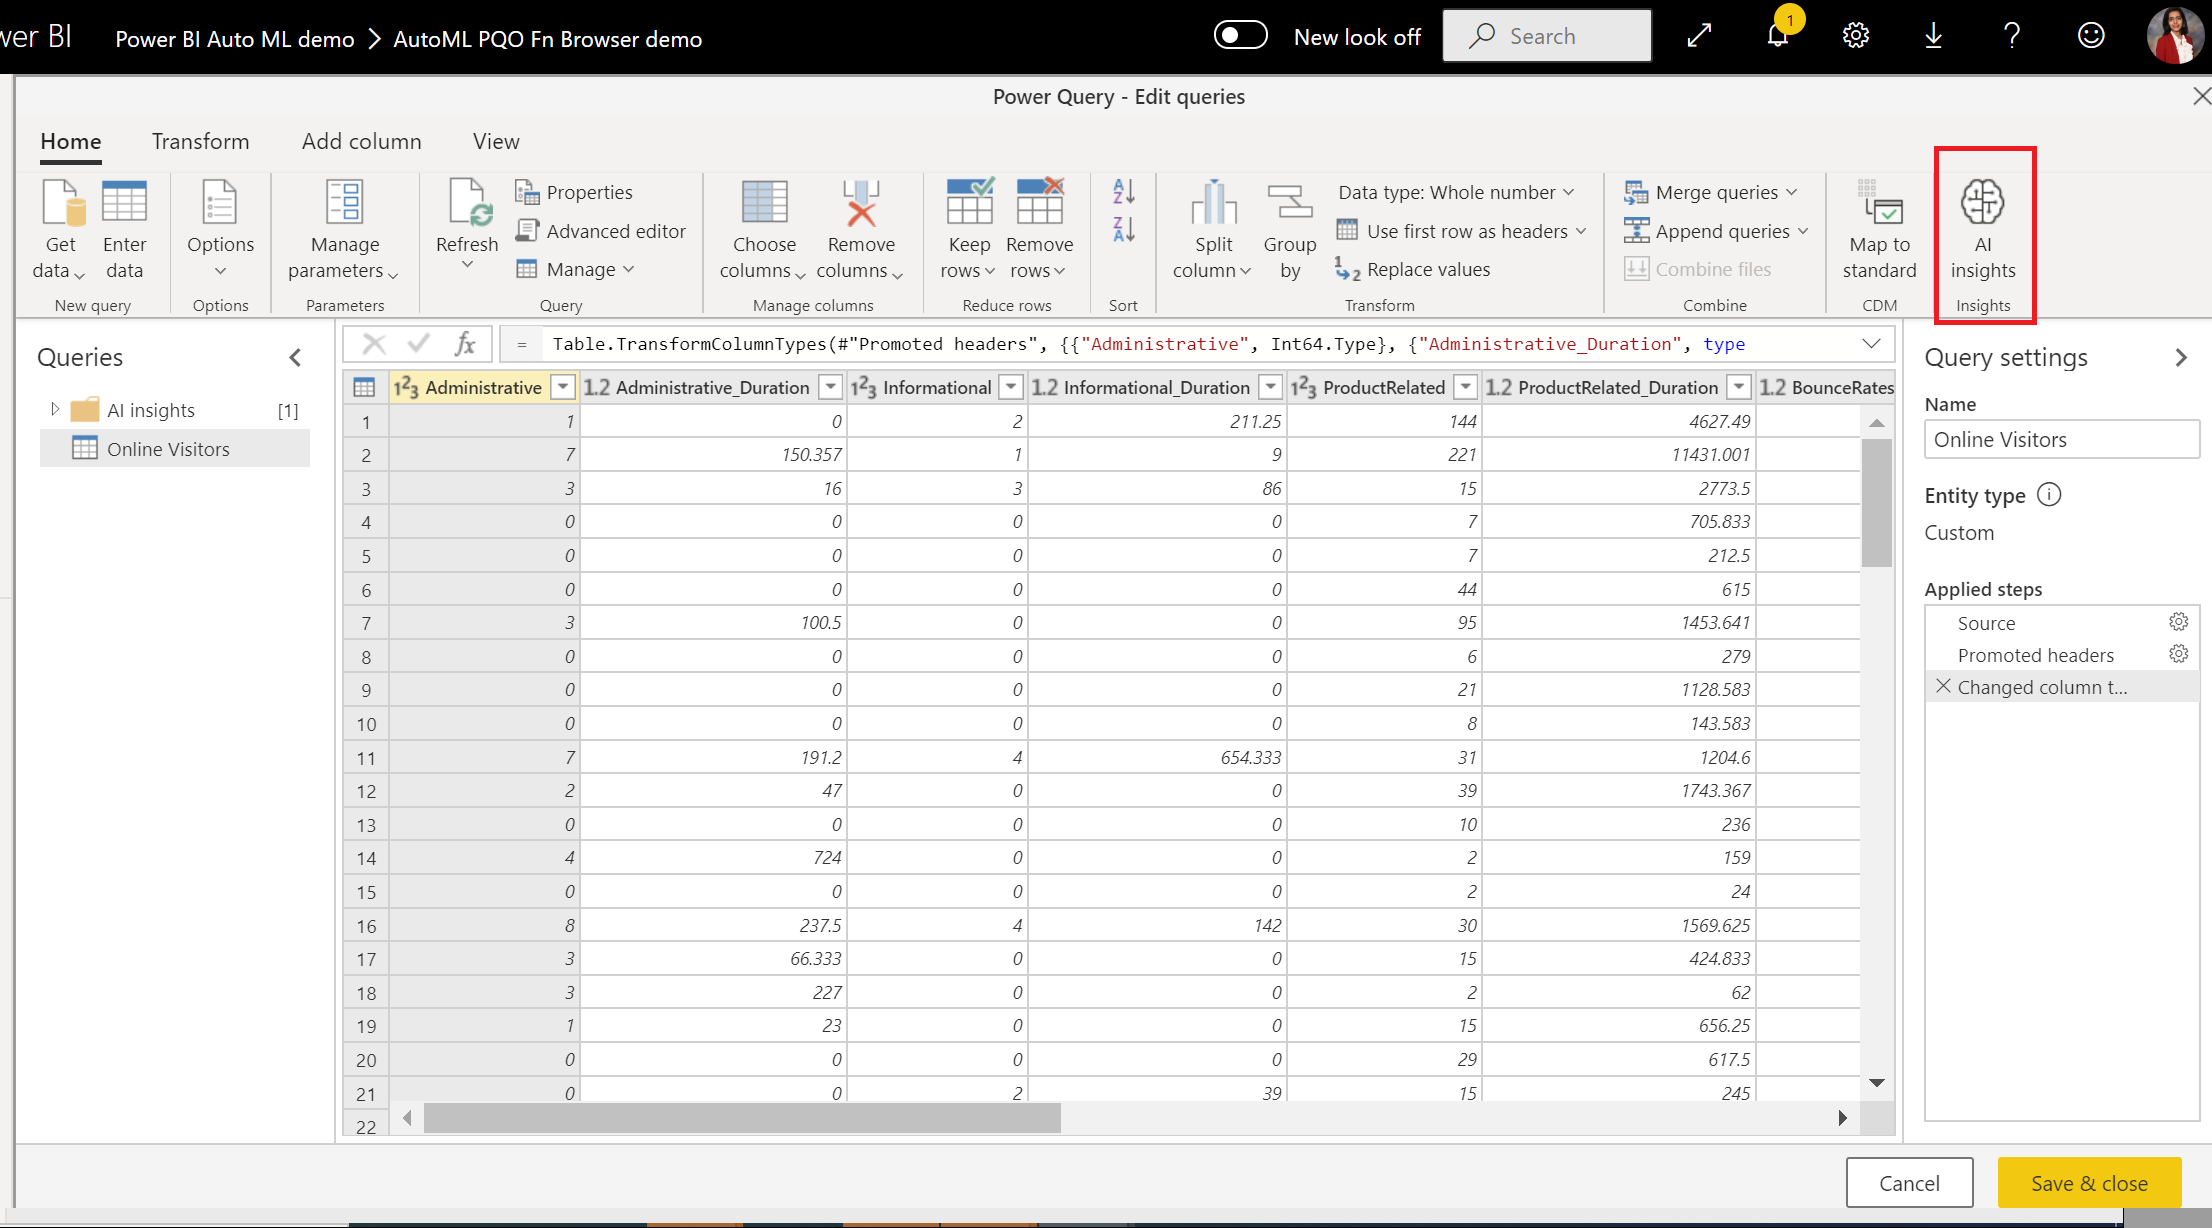Click the Cancel button

pos(1909,1183)
